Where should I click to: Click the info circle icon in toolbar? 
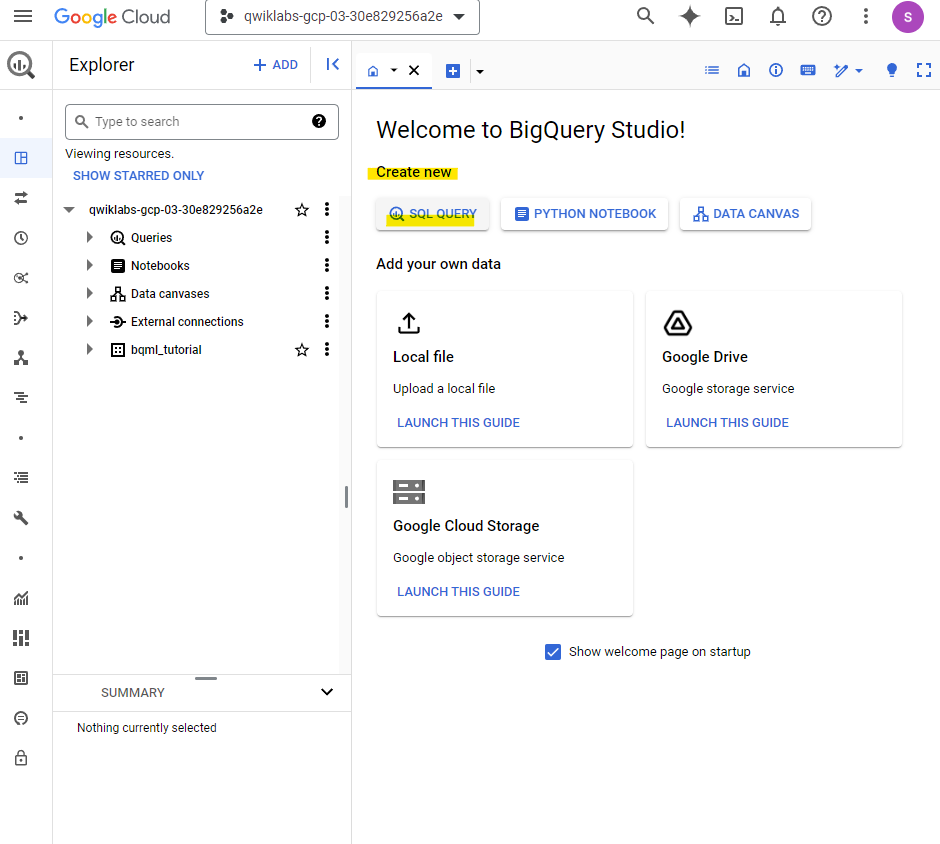tap(776, 71)
